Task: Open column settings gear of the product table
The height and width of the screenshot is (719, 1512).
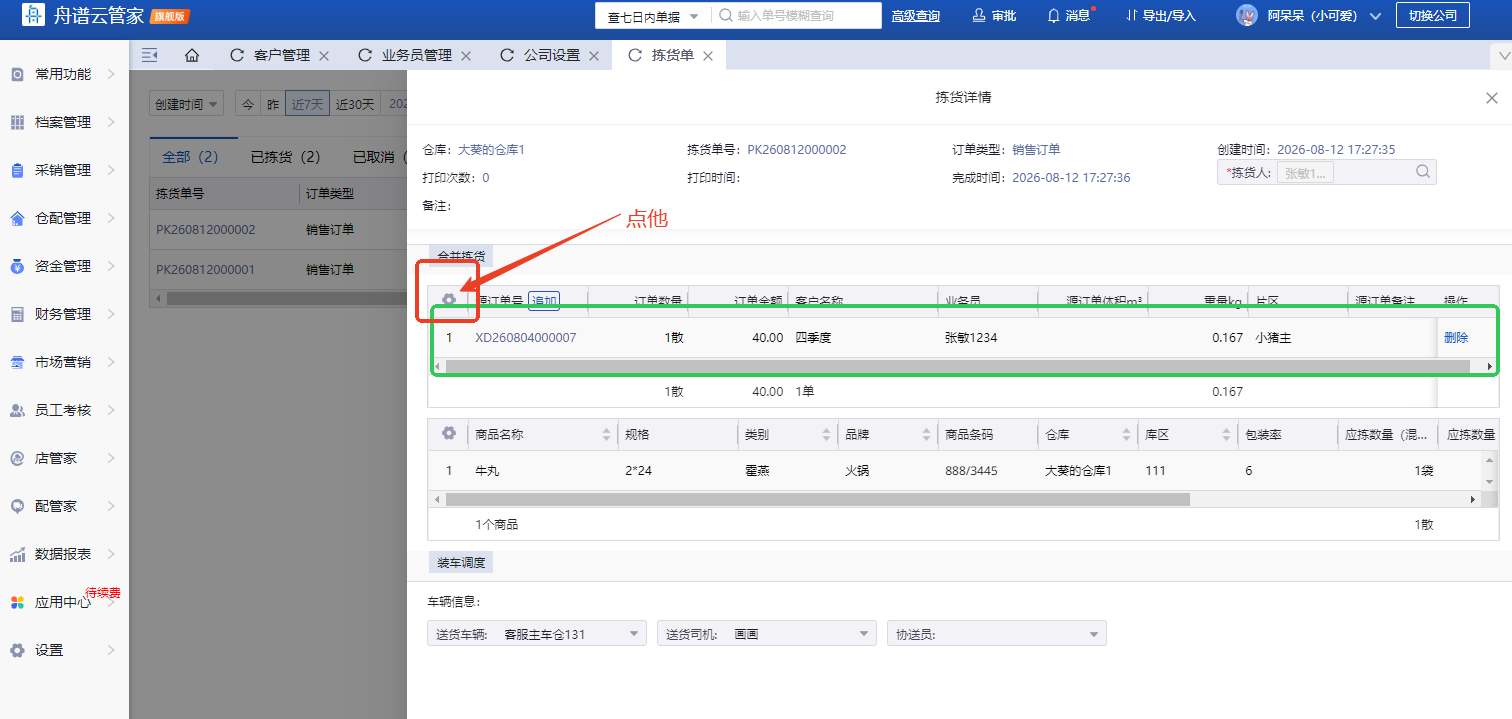Action: (x=449, y=434)
